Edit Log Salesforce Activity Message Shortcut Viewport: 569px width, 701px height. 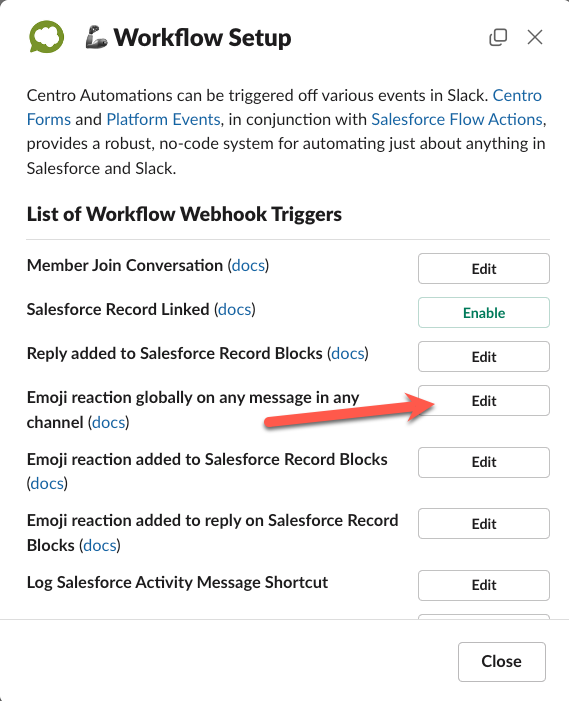tap(484, 585)
